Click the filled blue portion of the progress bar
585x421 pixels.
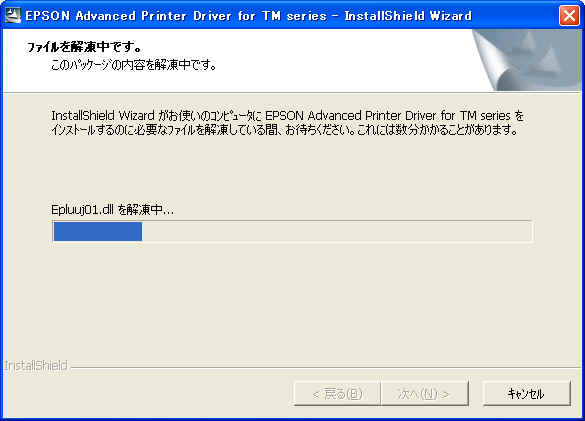(x=98, y=231)
